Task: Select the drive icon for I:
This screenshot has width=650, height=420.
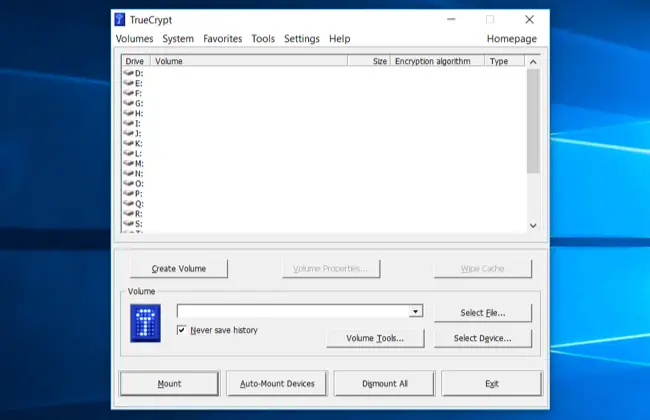Action: [x=129, y=123]
